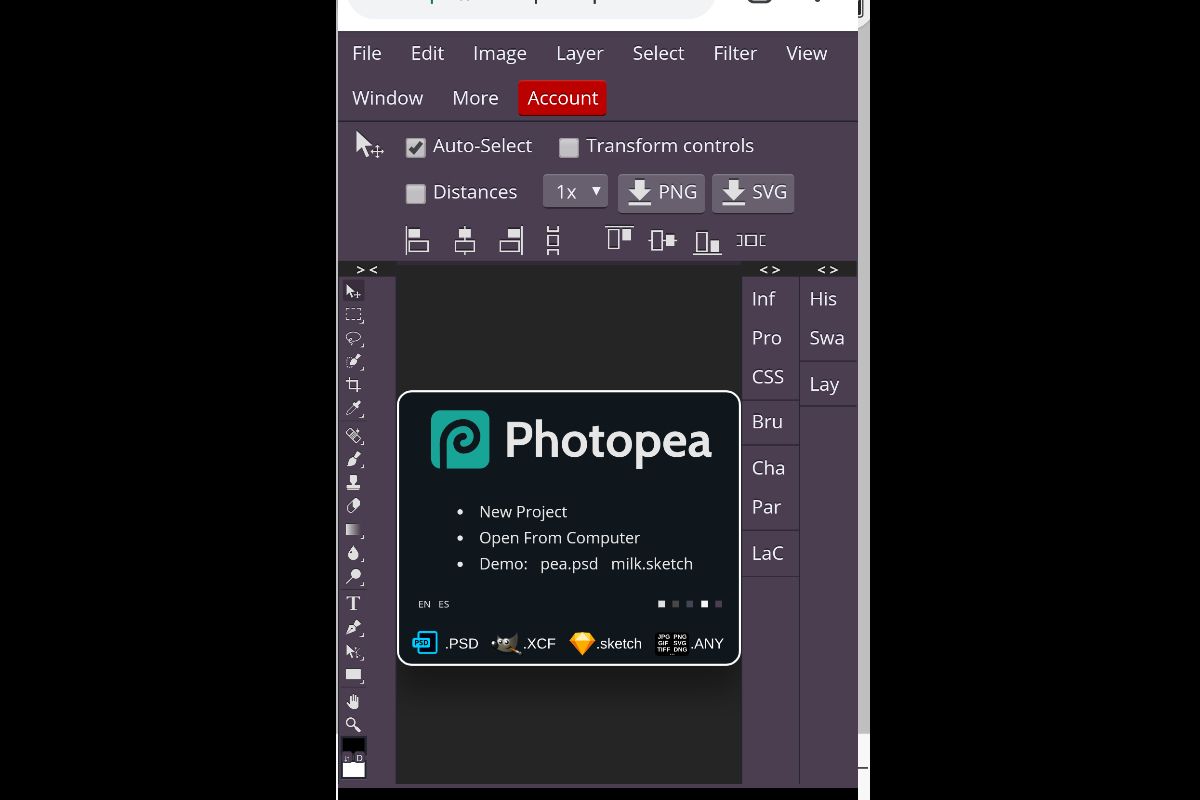Select the Clone Stamp tool

pyautogui.click(x=353, y=482)
